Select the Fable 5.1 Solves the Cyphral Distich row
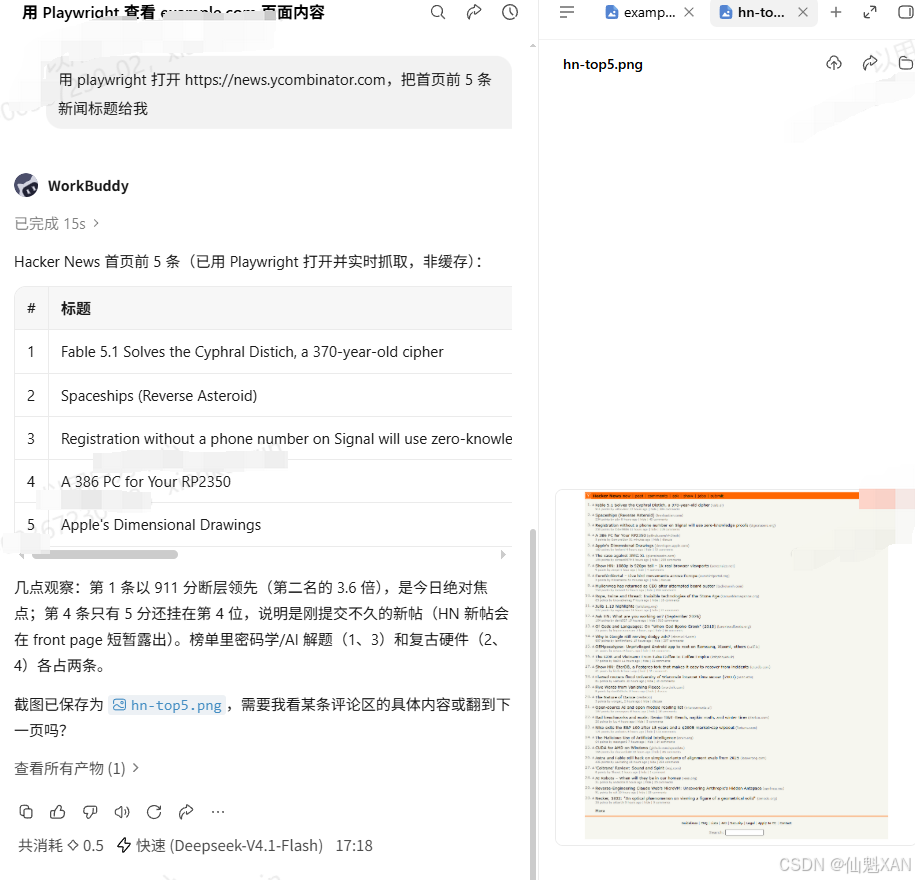Viewport: 915px width, 880px height. pyautogui.click(x=263, y=352)
